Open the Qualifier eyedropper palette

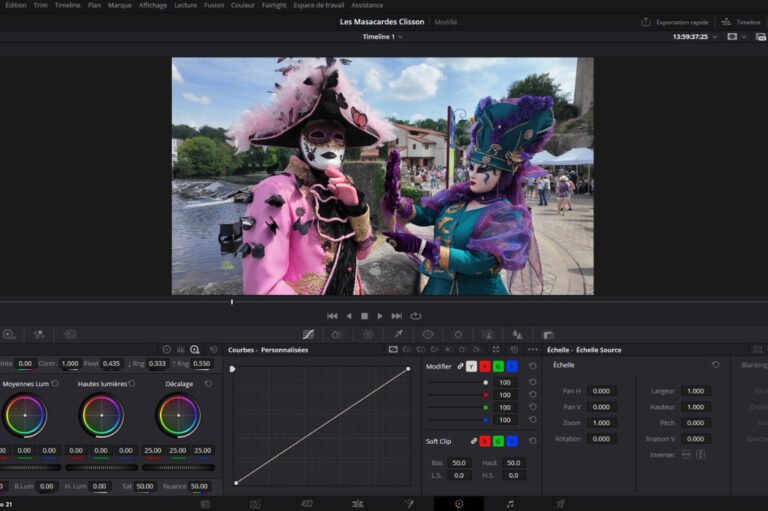point(398,335)
